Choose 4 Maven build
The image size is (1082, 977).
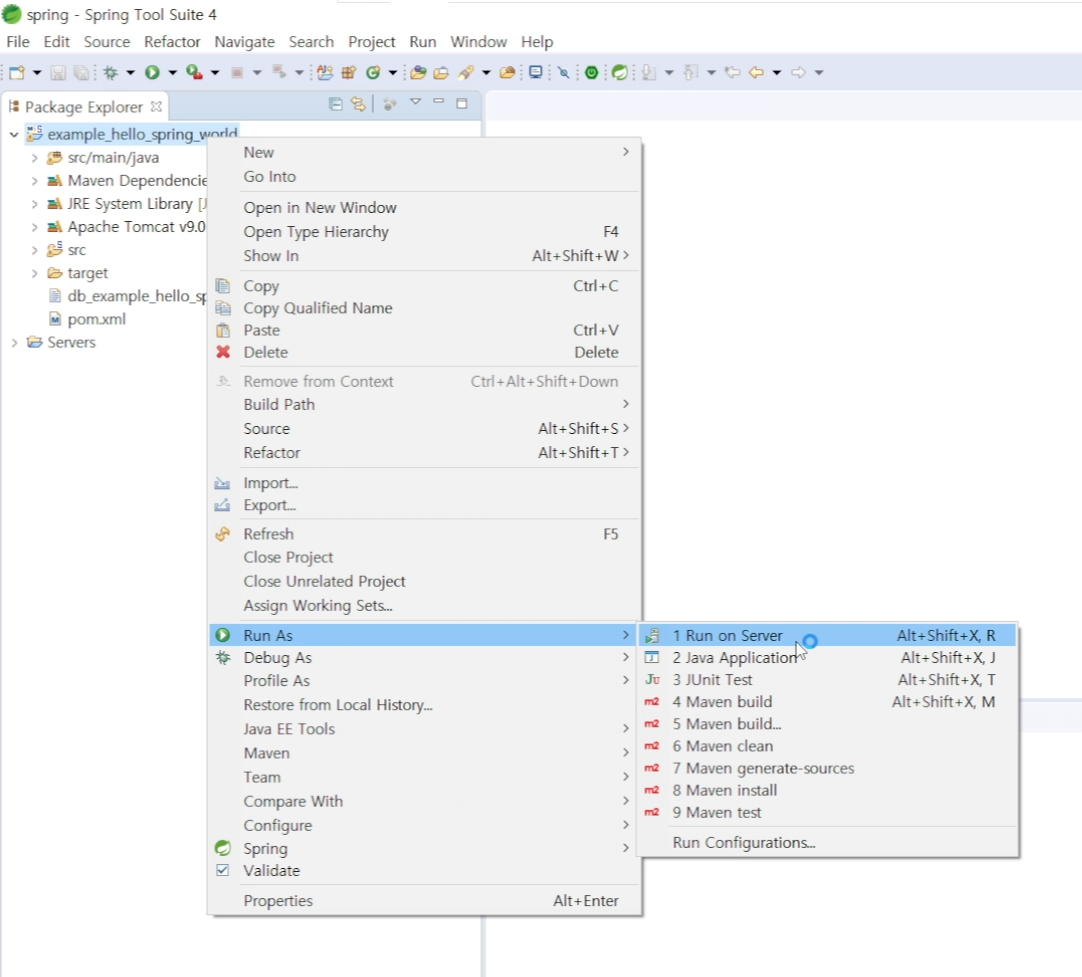pyautogui.click(x=827, y=702)
